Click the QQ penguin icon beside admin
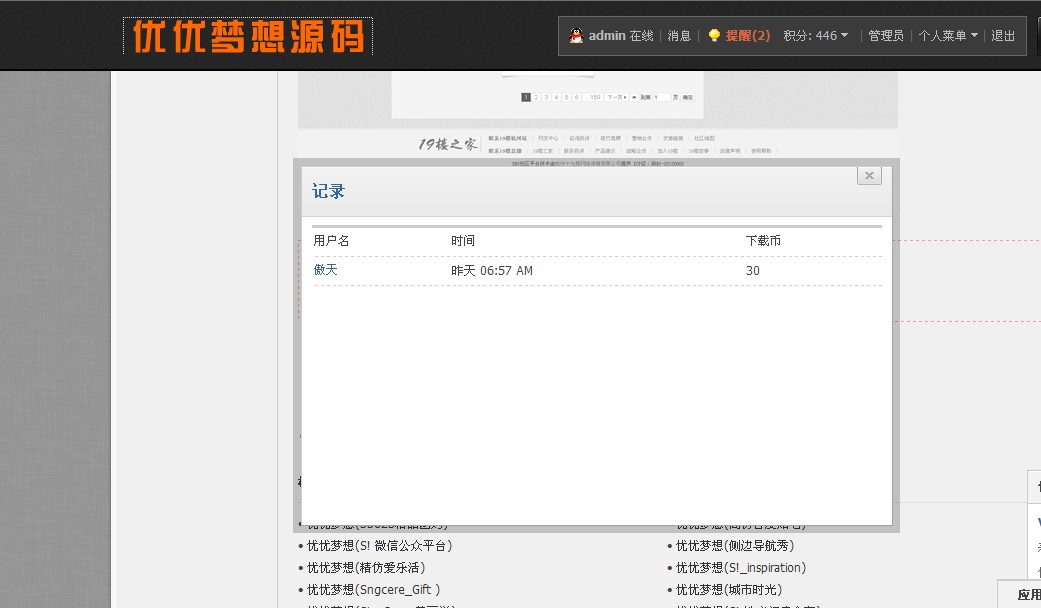This screenshot has width=1041, height=608. tap(576, 36)
